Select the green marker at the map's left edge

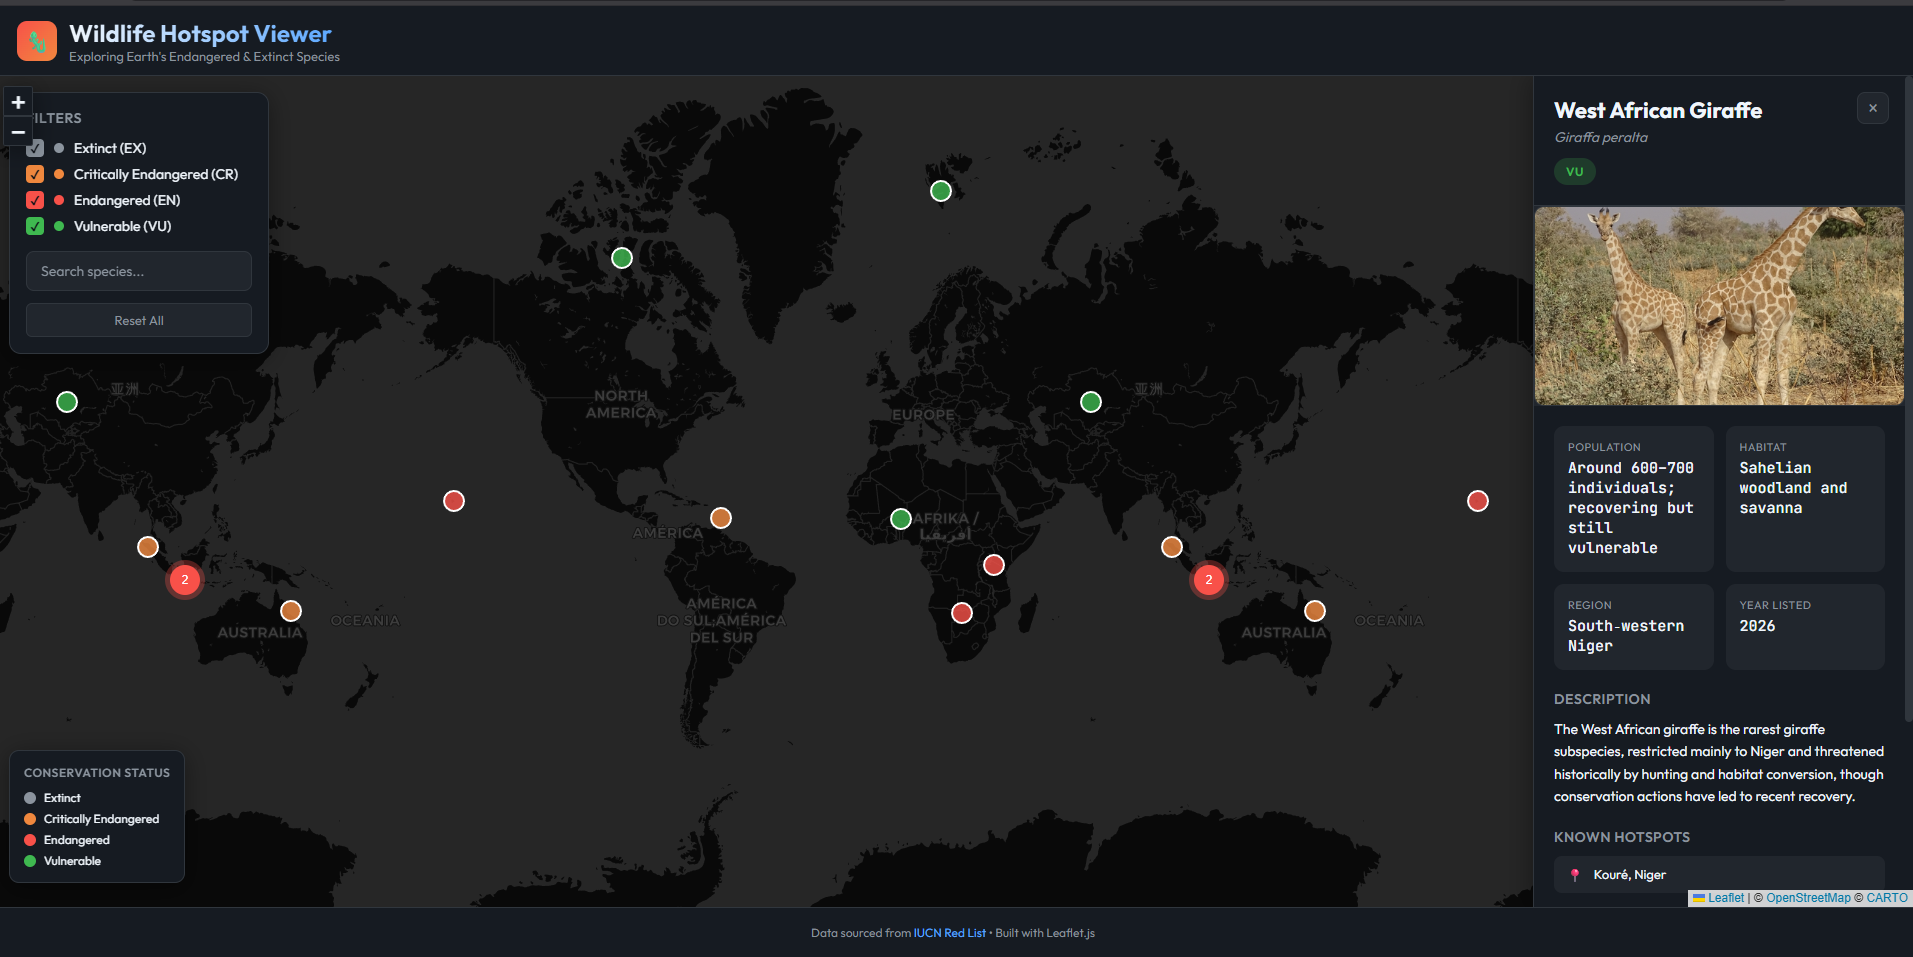[67, 402]
